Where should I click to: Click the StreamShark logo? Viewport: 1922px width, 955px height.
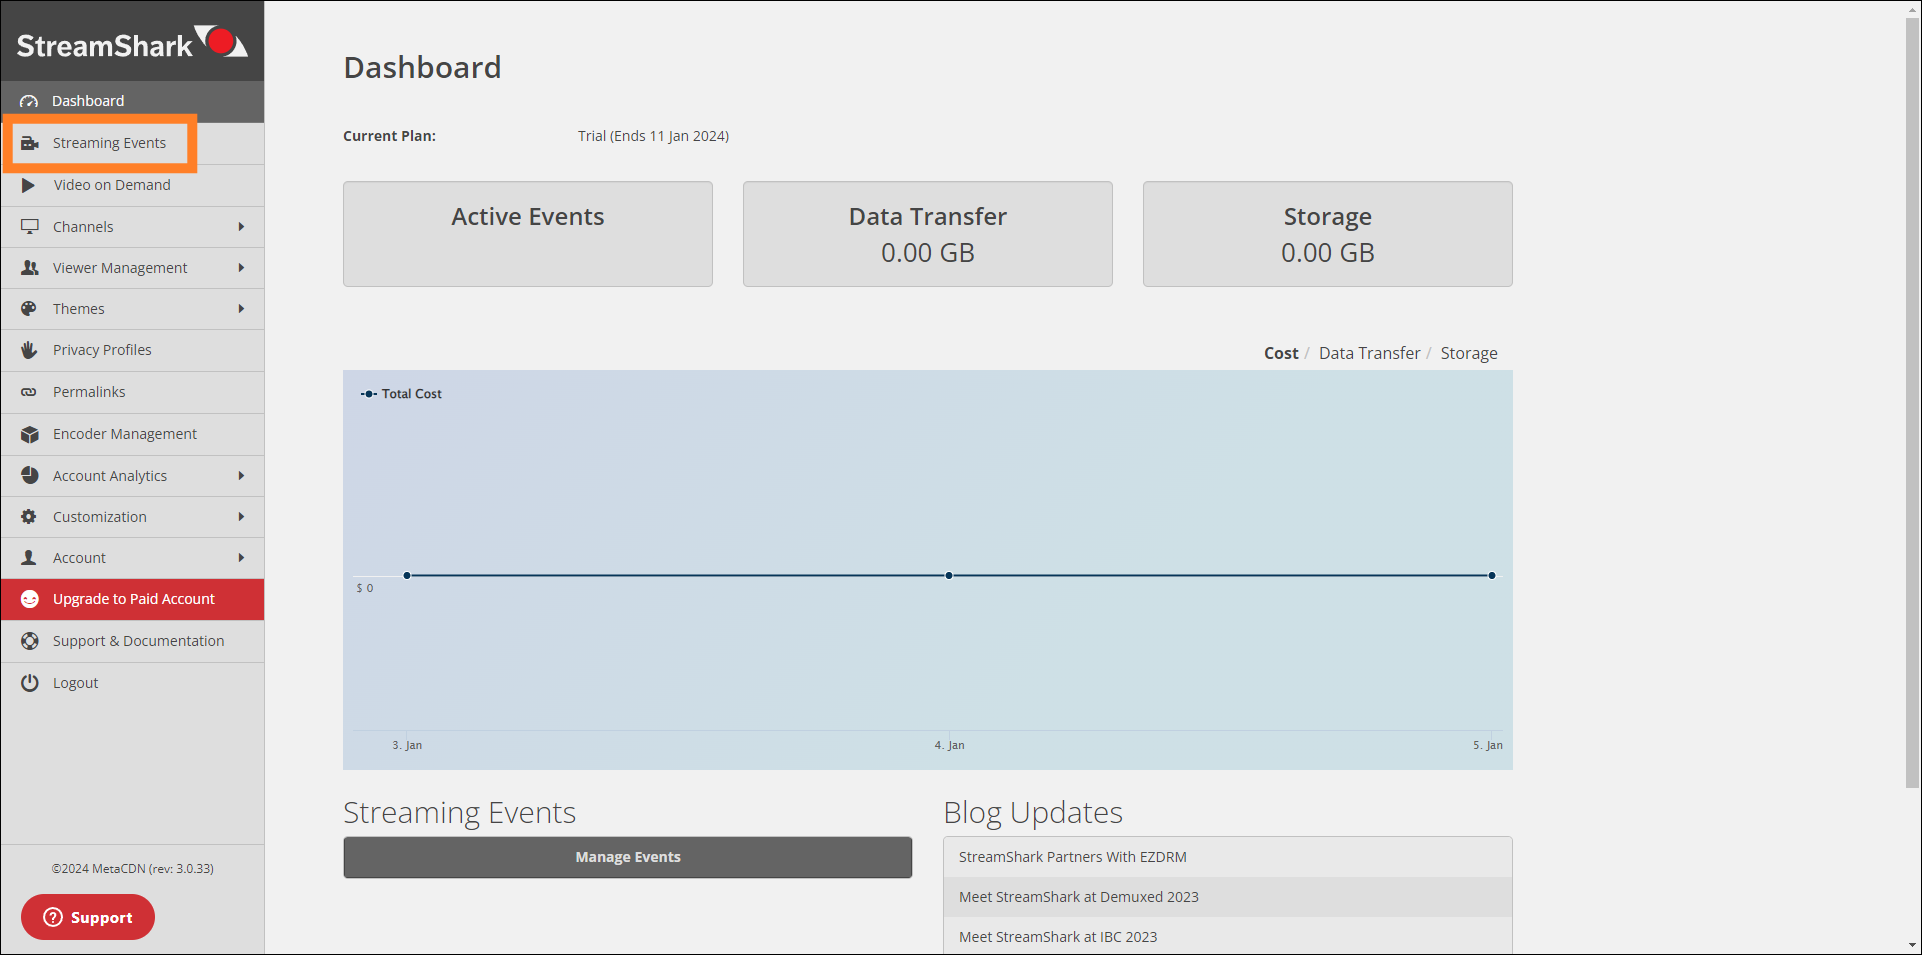[132, 43]
